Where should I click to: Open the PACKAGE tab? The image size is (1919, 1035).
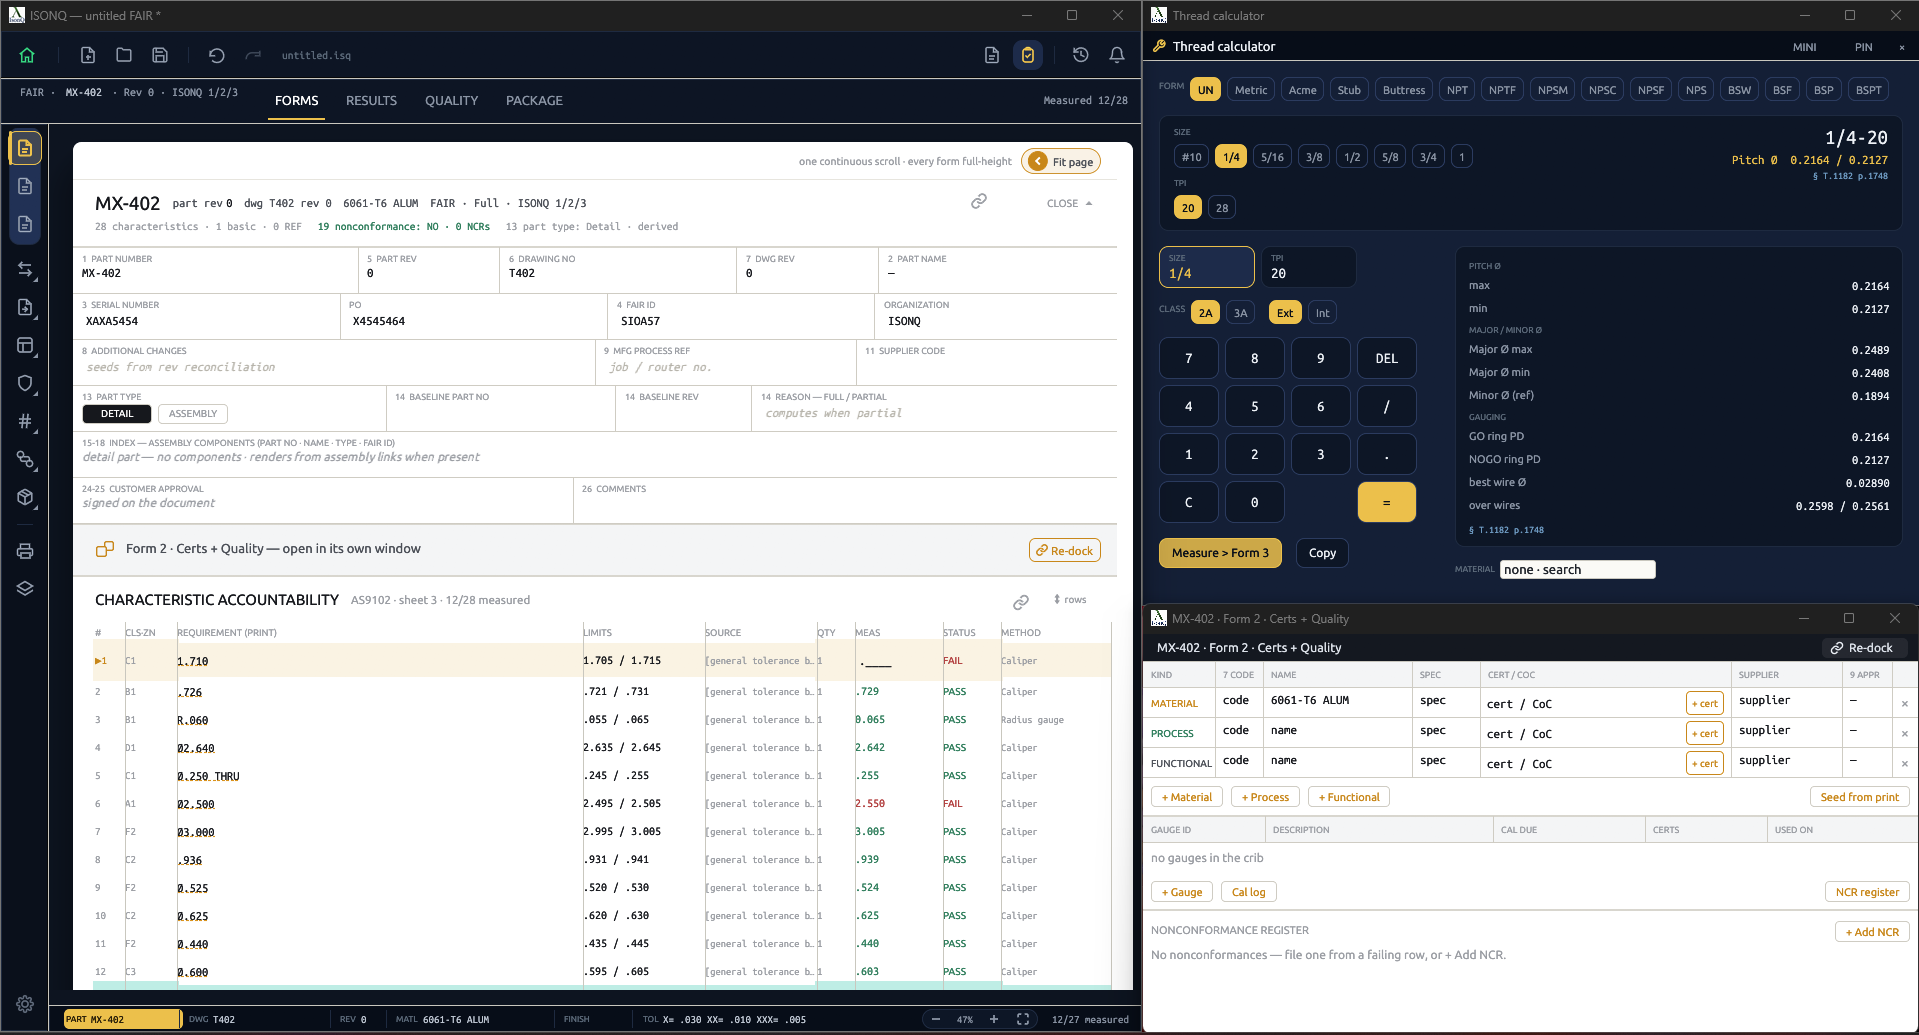534,101
